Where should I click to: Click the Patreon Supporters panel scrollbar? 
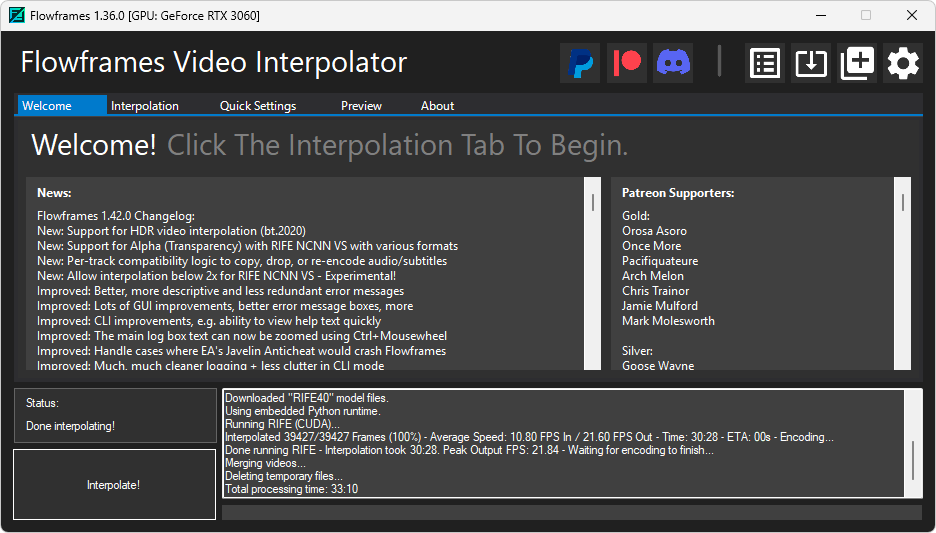click(x=903, y=273)
